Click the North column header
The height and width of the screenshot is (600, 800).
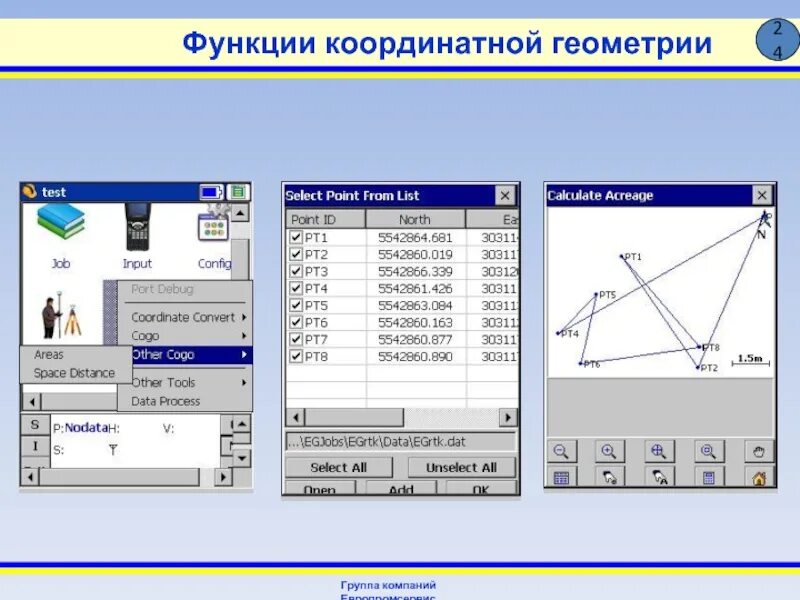(415, 219)
